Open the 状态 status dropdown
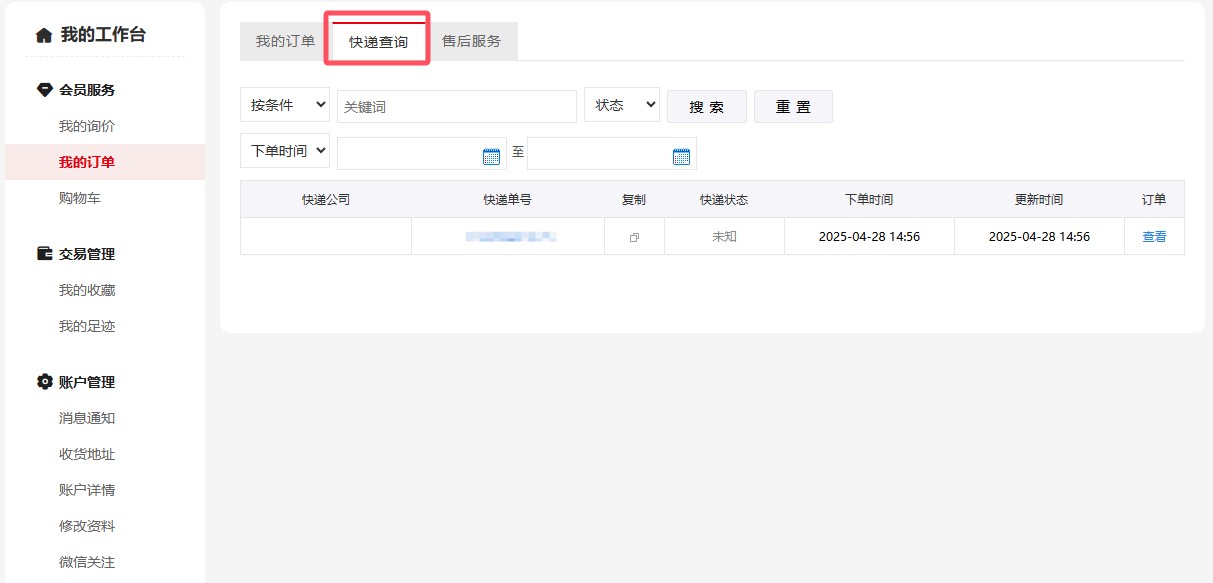The height and width of the screenshot is (583, 1213). (x=621, y=105)
